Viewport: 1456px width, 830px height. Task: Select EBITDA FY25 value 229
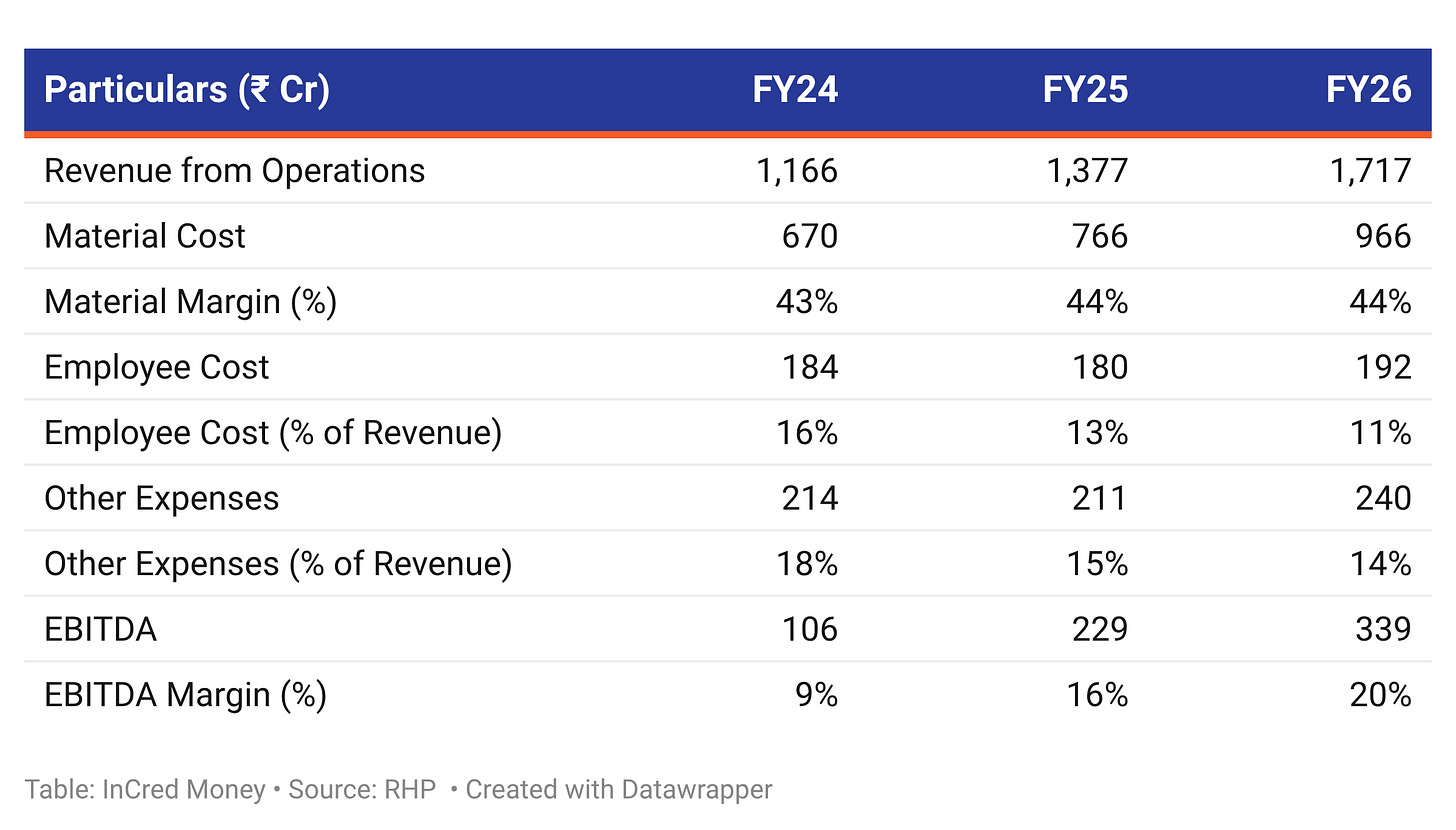coord(1101,630)
